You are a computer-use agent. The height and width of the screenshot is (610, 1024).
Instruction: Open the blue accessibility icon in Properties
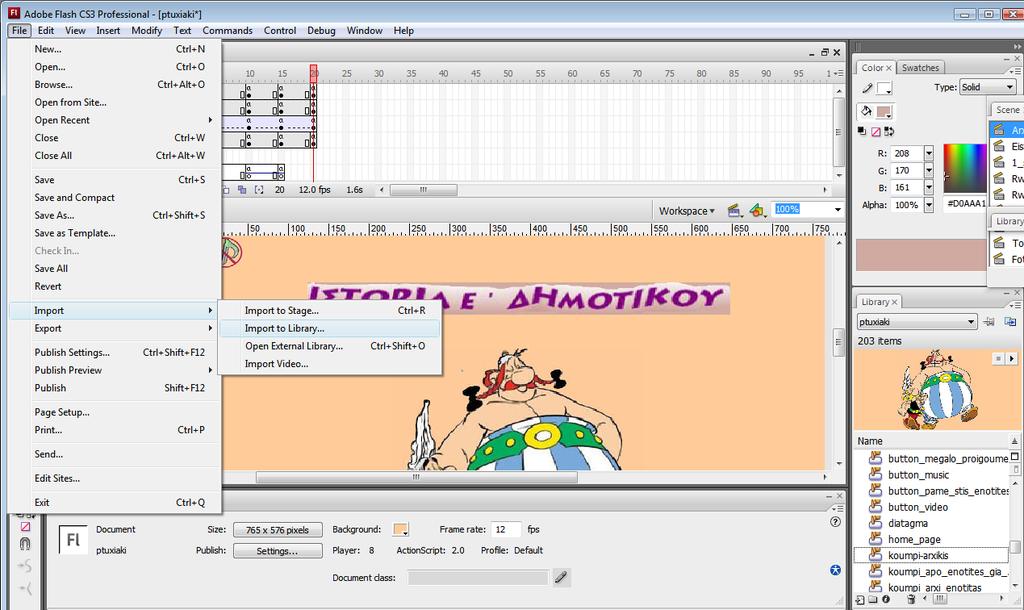(835, 570)
